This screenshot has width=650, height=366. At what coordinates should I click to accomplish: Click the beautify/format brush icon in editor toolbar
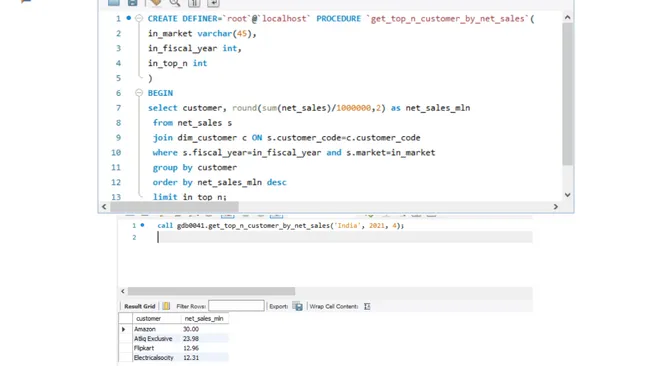pos(155,3)
